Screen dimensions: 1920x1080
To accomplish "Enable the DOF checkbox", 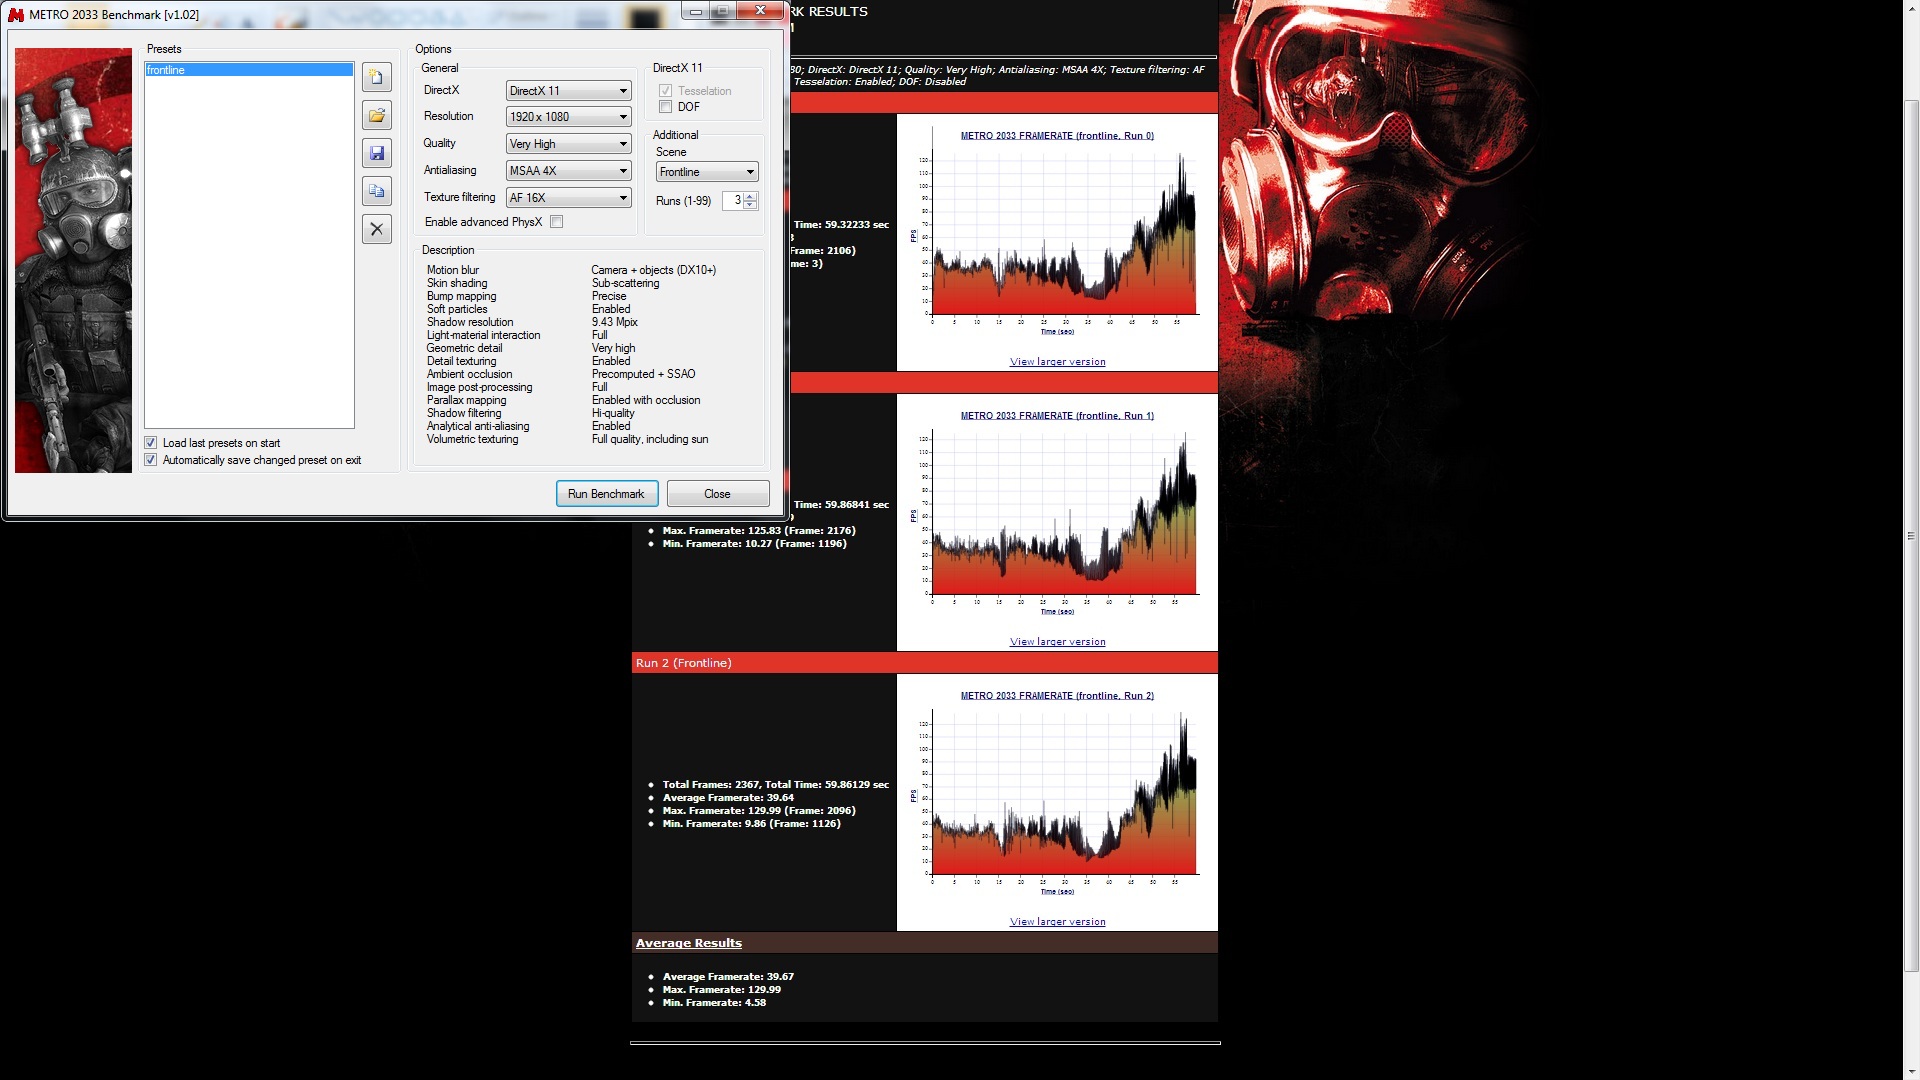I will tap(666, 107).
